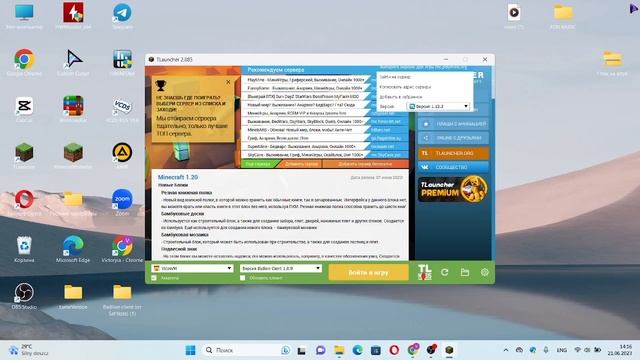This screenshot has width=640, height=360.
Task: Open the version 1.12.2 dropdown in the server popup
Action: pos(439,106)
